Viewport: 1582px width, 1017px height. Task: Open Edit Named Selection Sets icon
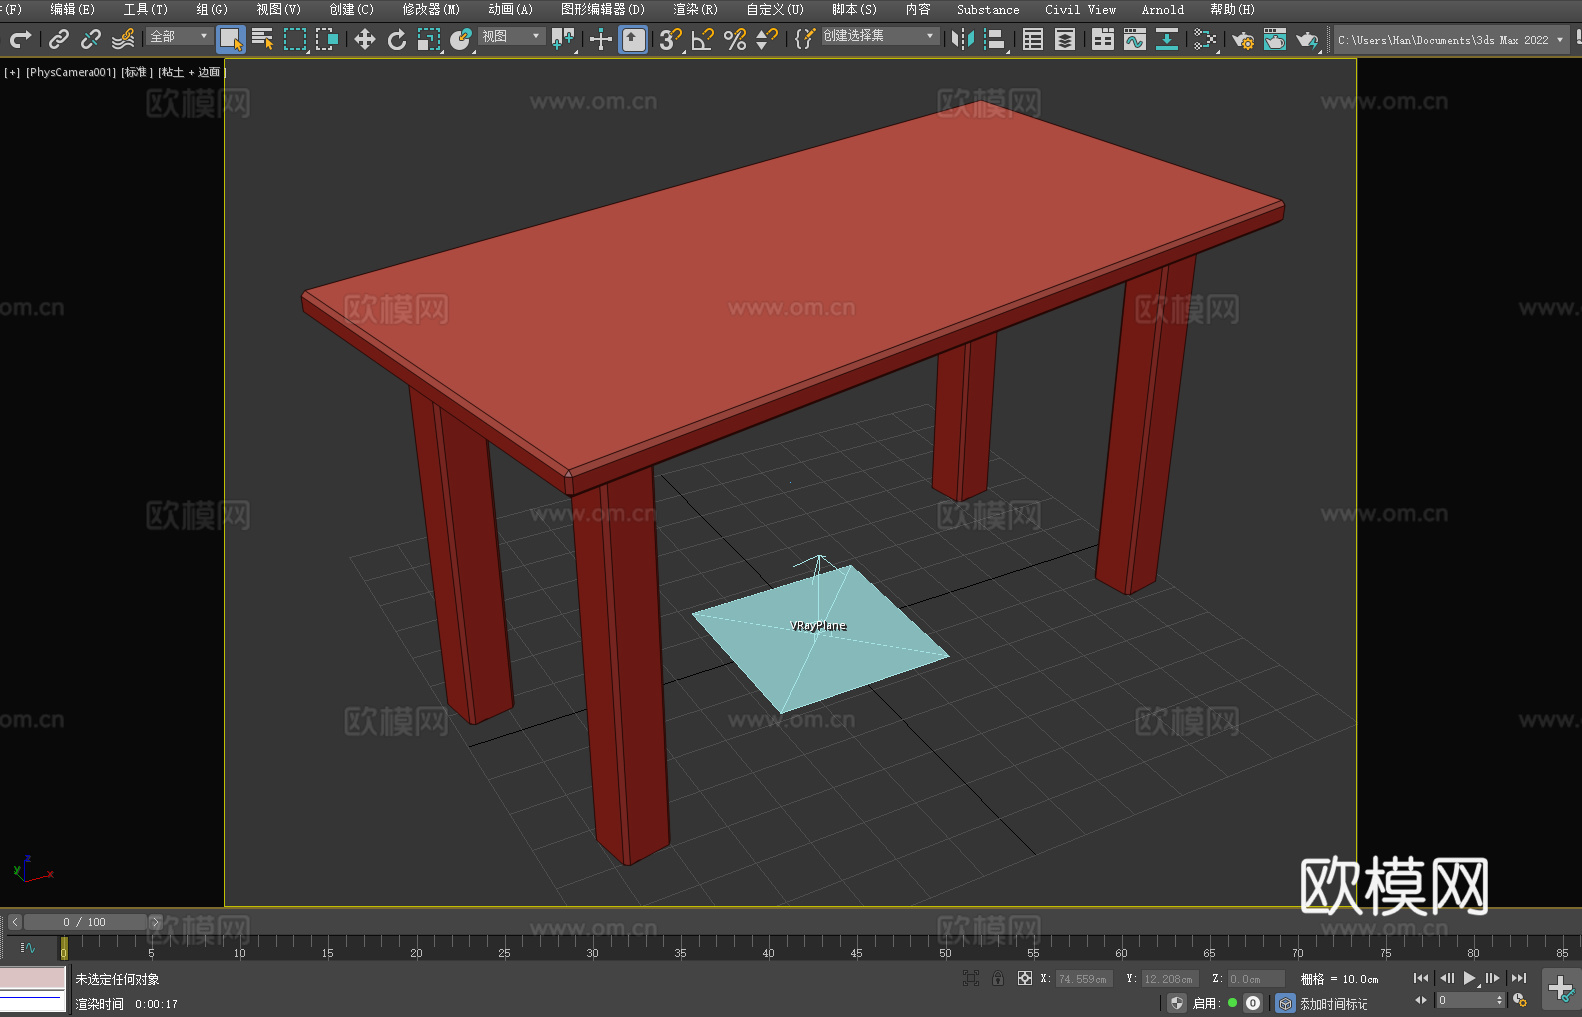click(x=805, y=39)
